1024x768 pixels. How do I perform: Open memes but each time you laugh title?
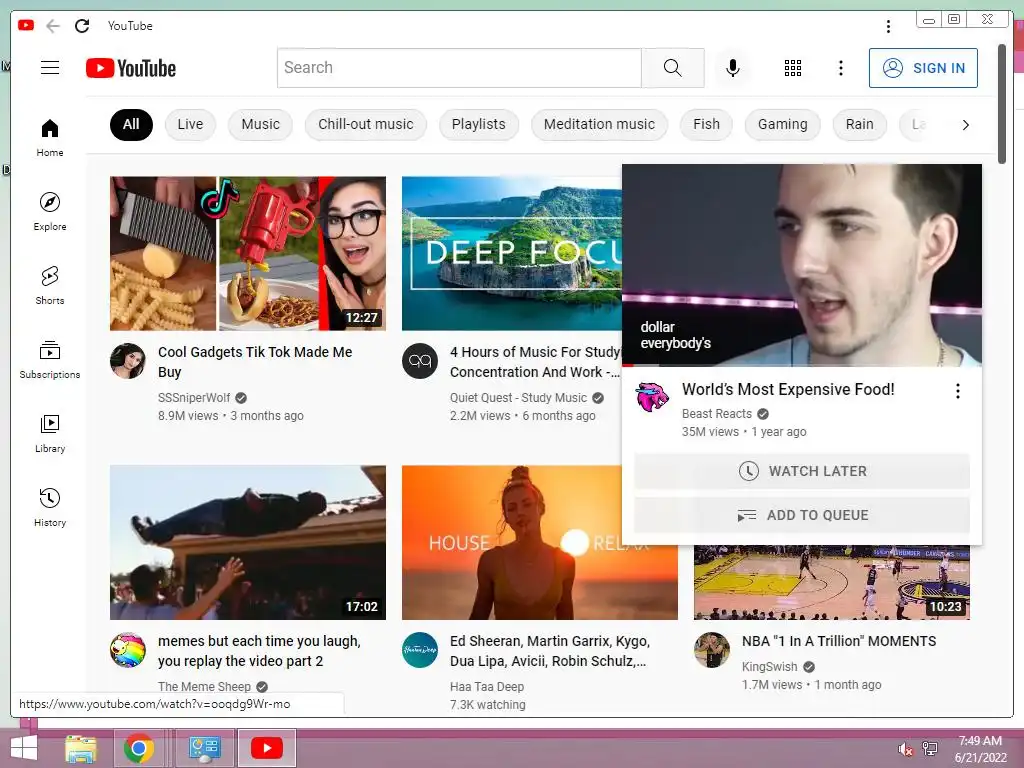[x=259, y=651]
